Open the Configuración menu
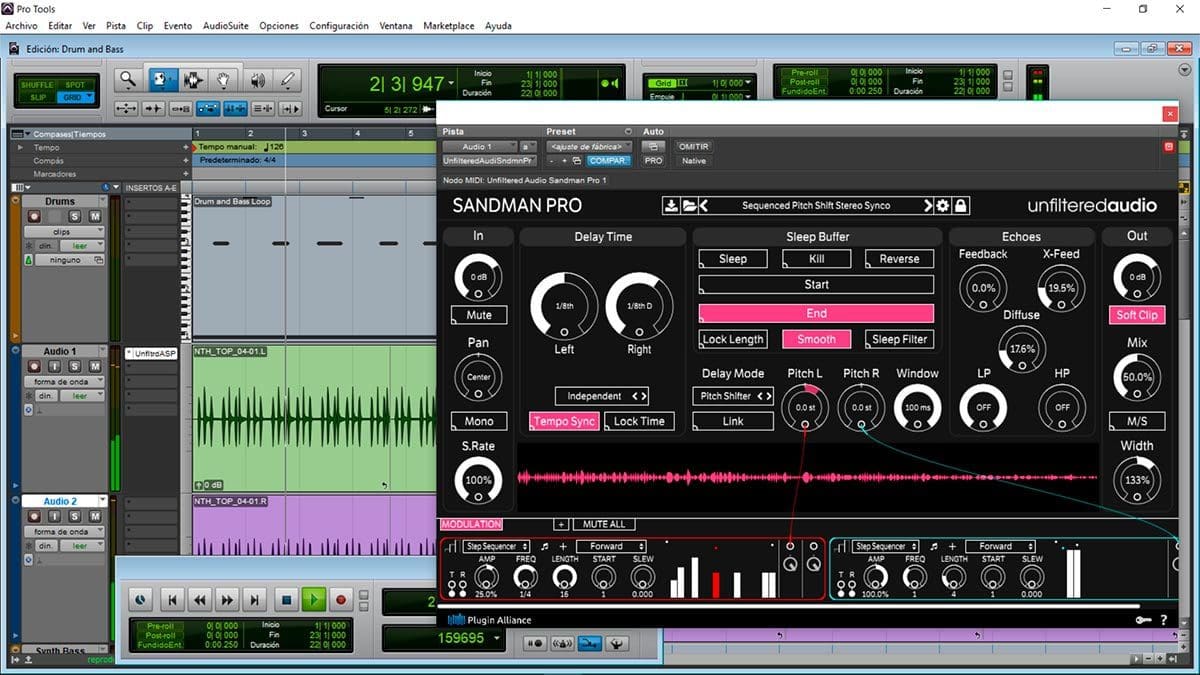The width and height of the screenshot is (1200, 675). pyautogui.click(x=339, y=26)
